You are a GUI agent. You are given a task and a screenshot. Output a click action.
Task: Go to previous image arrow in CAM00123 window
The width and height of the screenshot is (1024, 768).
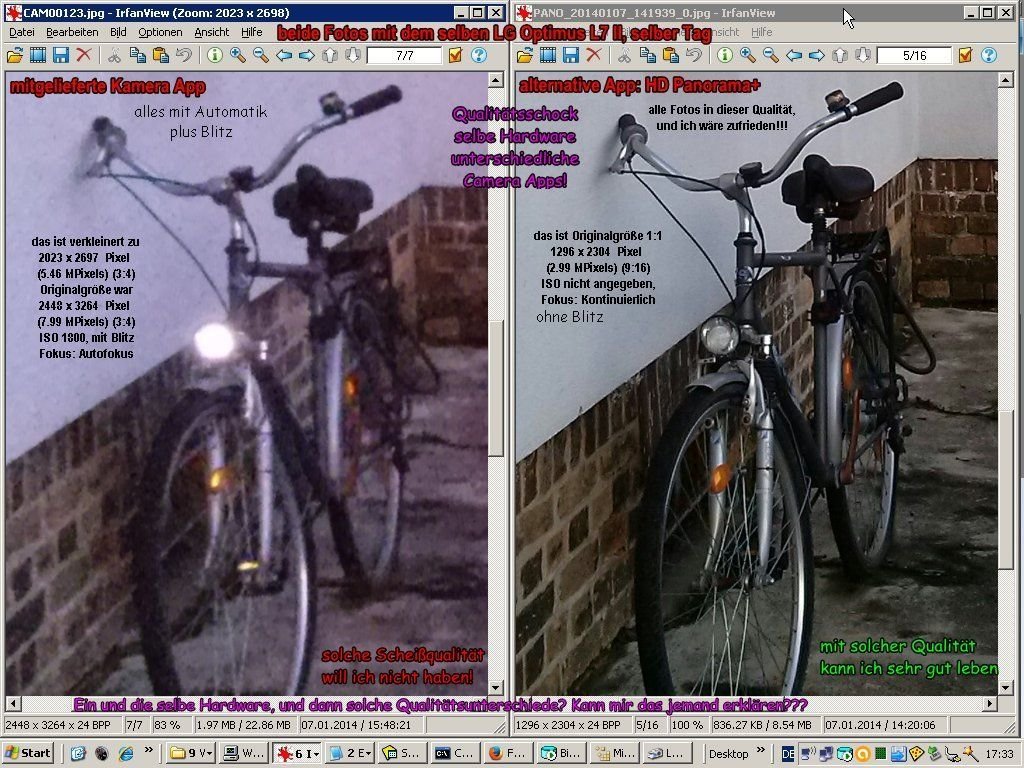(284, 56)
